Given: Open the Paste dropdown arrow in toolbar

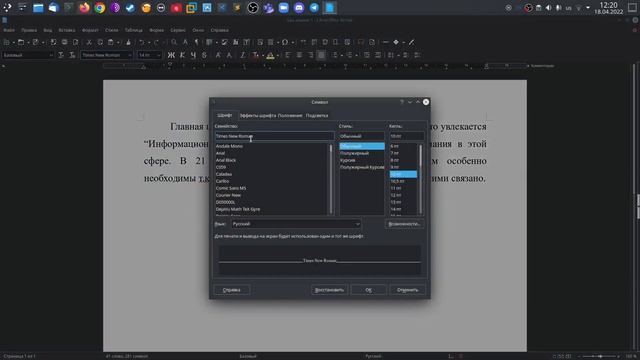Looking at the screenshot, I should click(x=118, y=42).
